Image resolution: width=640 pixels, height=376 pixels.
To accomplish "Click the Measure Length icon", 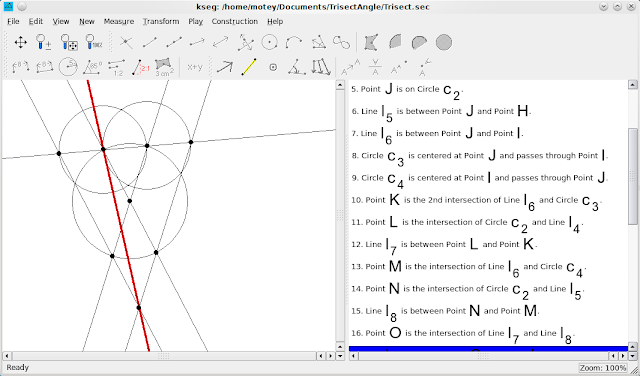I will coord(44,67).
